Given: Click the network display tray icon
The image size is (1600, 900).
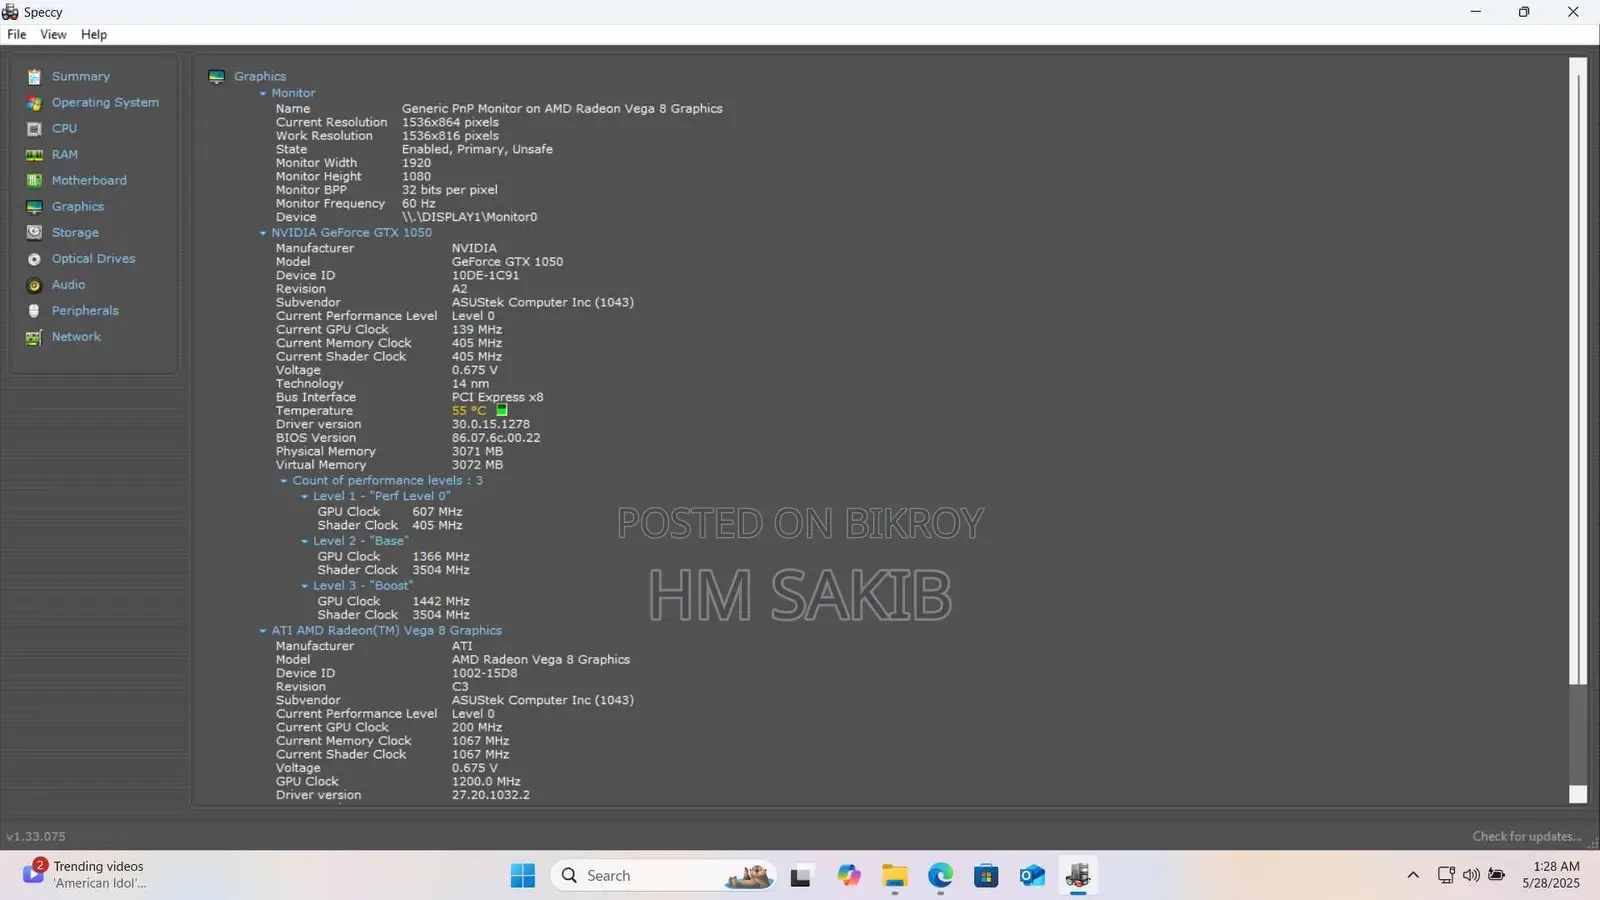Looking at the screenshot, I should pos(1446,875).
